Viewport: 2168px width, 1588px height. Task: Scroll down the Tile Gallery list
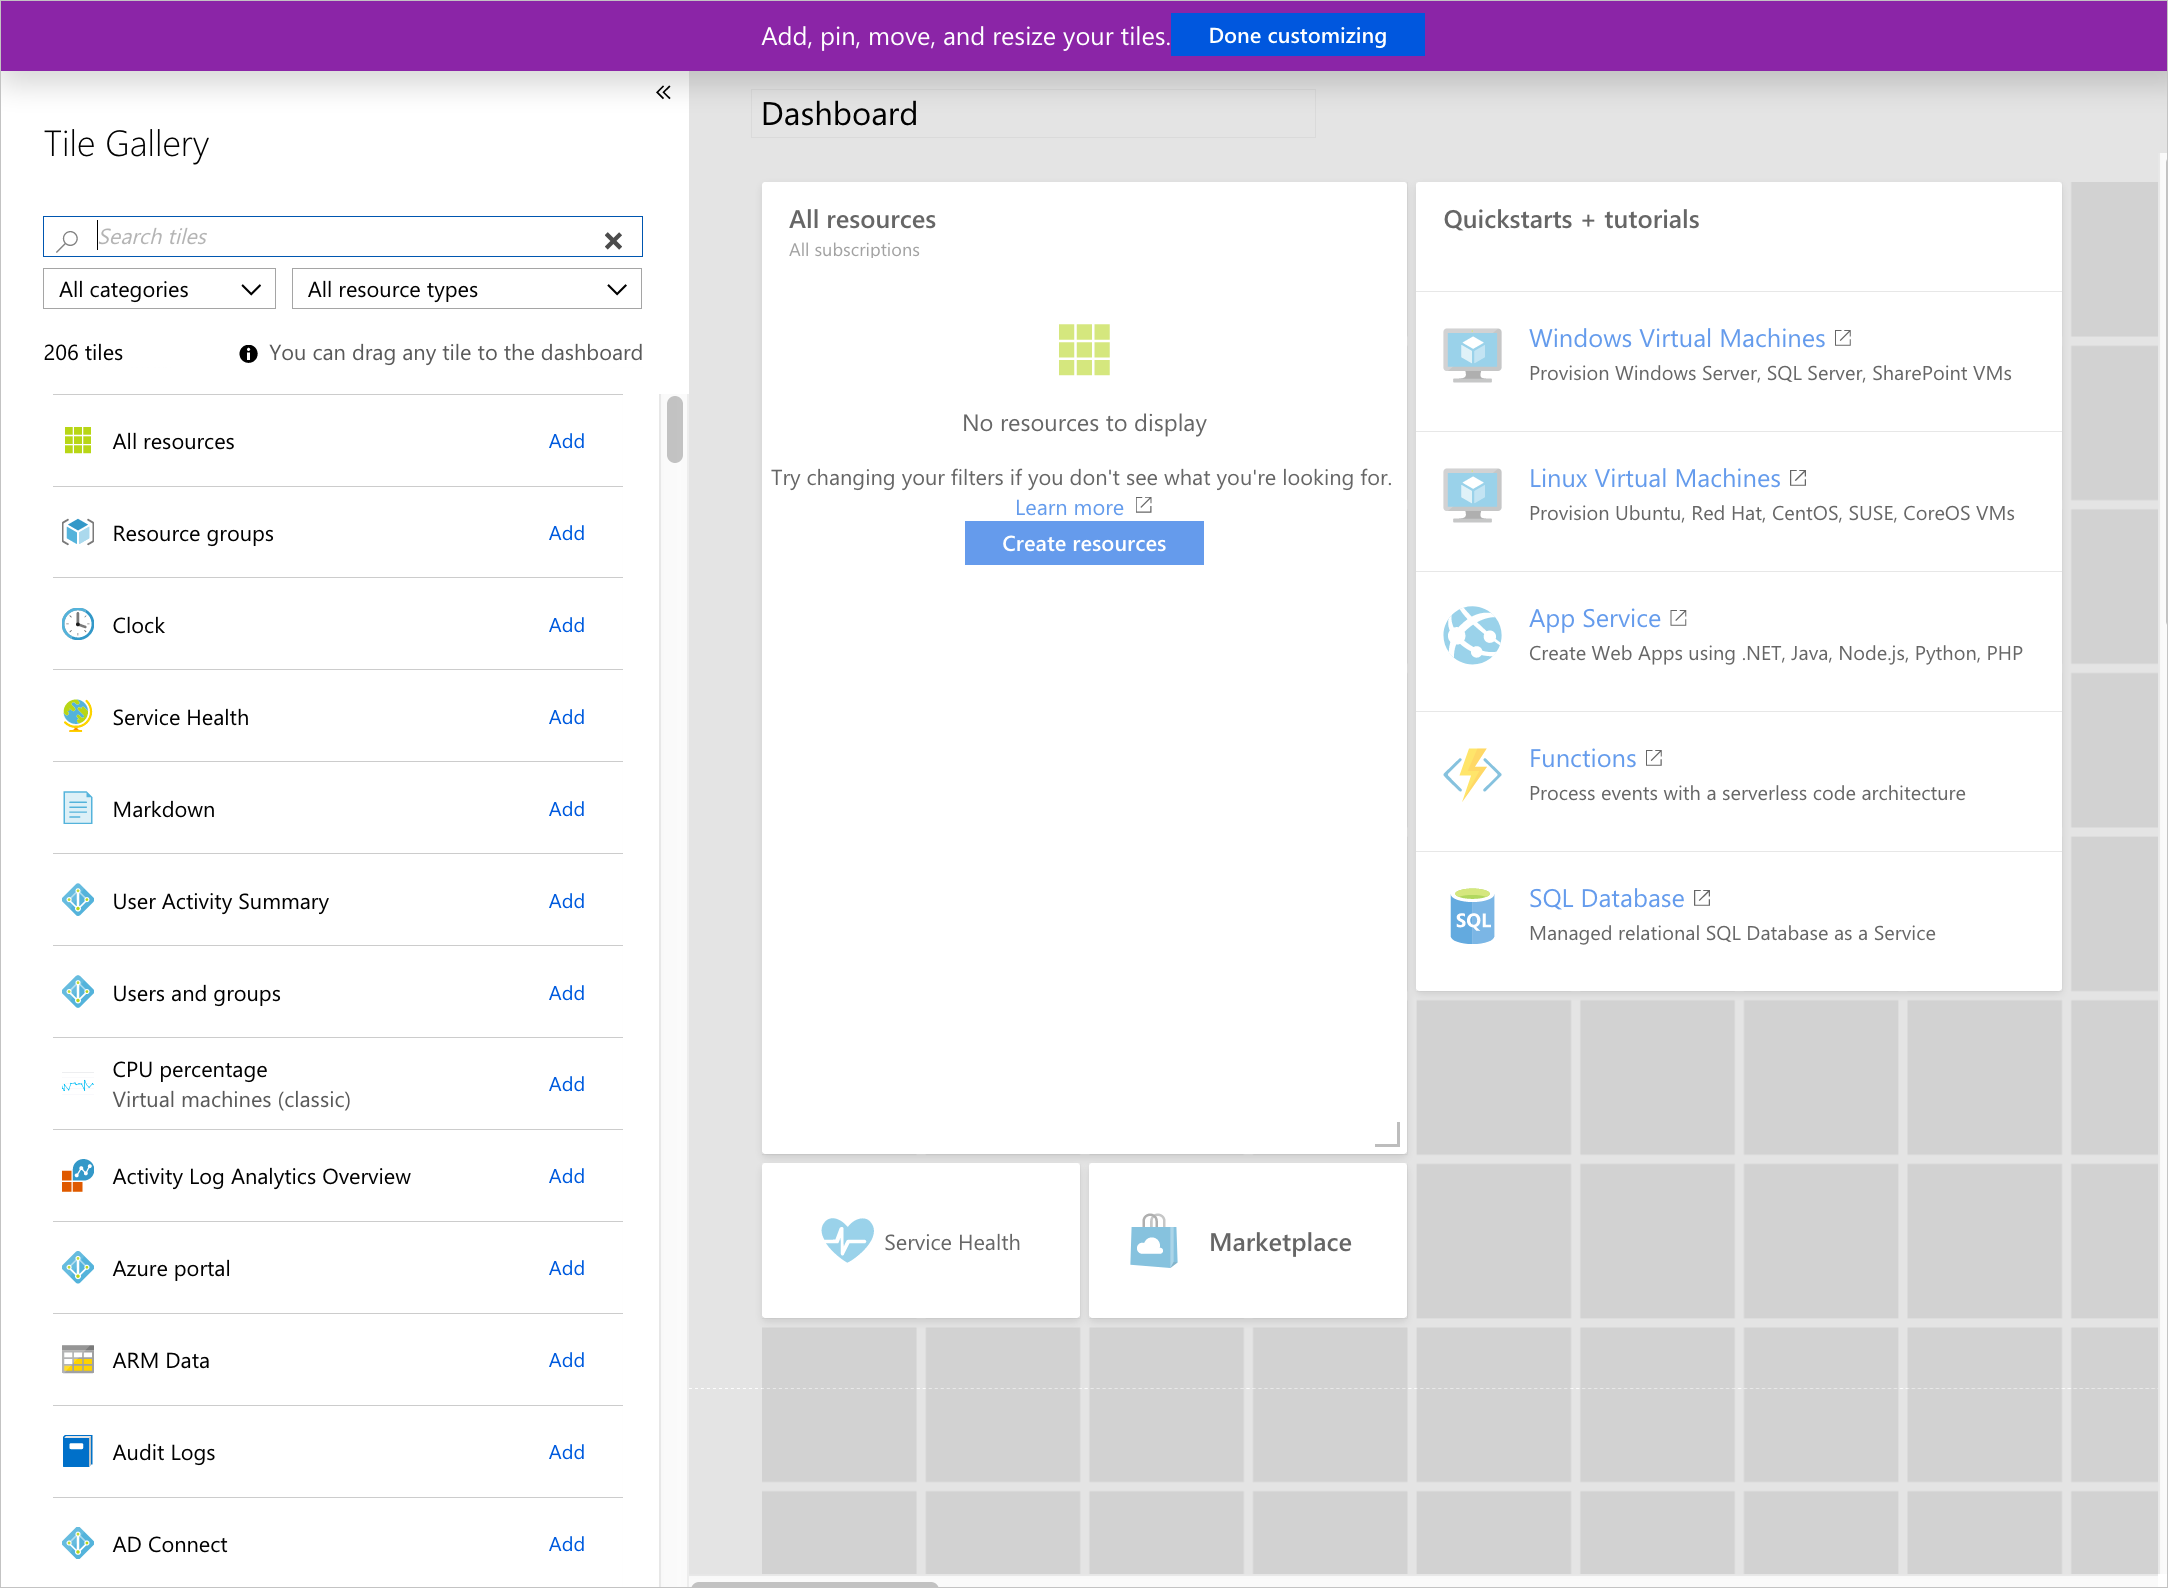(x=672, y=1010)
